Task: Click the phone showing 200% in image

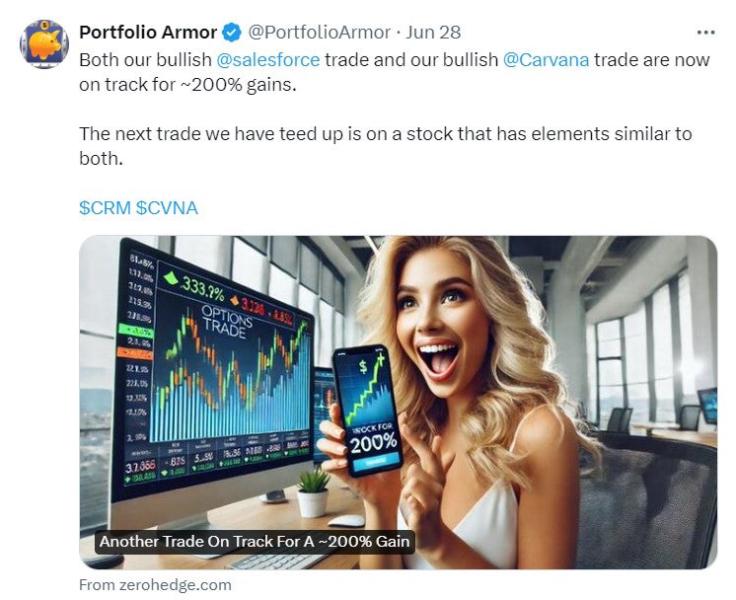Action: [368, 410]
